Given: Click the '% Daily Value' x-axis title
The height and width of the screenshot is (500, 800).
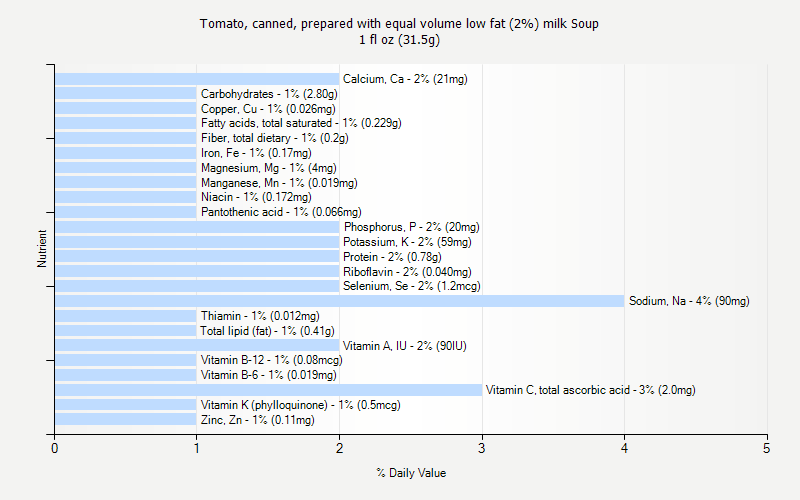Looking at the screenshot, I should click(411, 473).
